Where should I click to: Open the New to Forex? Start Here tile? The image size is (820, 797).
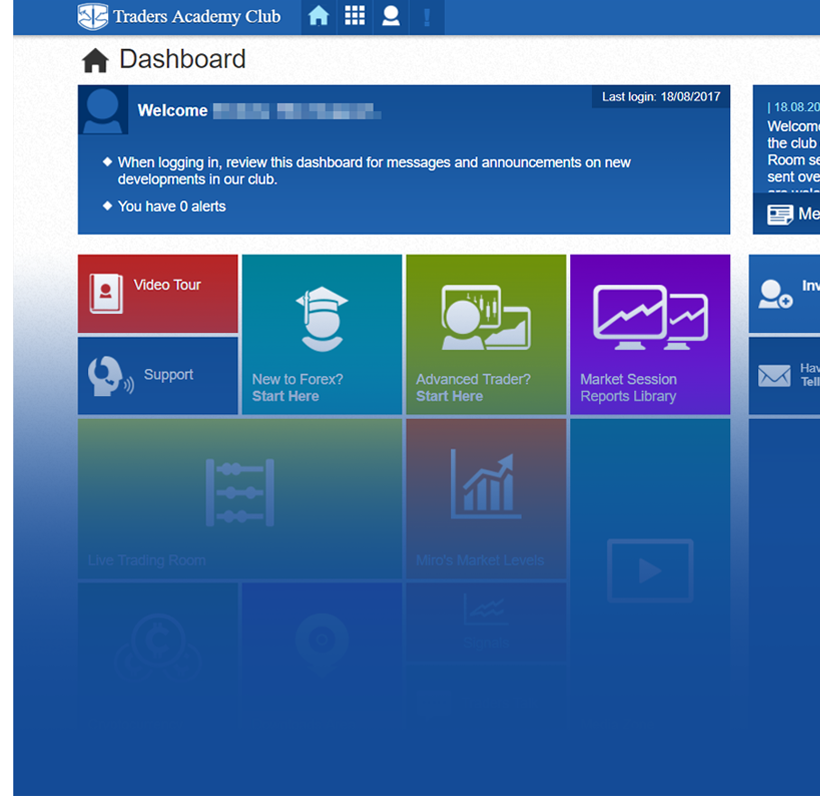click(x=322, y=334)
